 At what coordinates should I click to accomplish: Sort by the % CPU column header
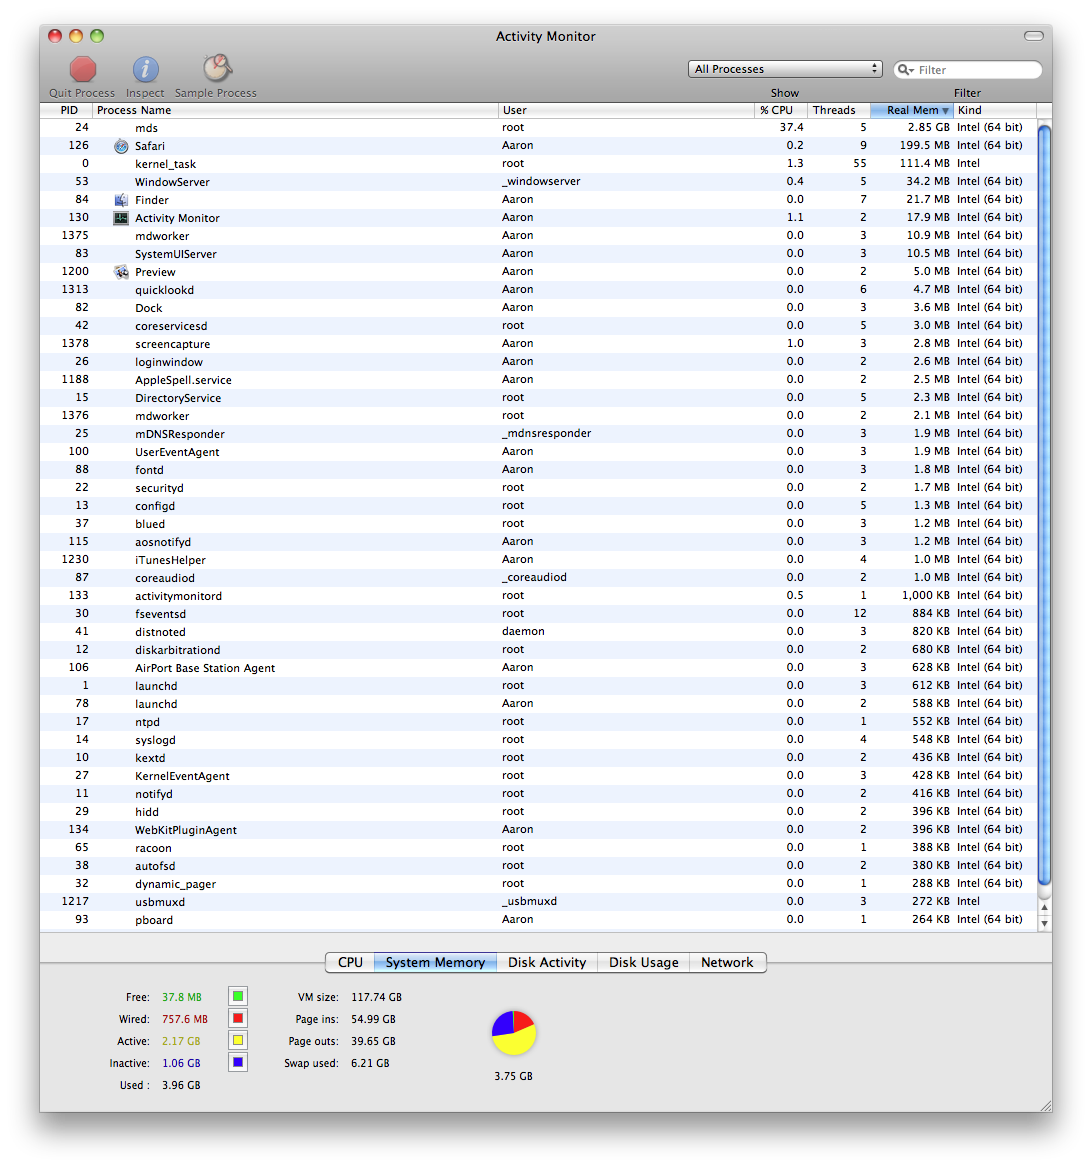pyautogui.click(x=781, y=110)
